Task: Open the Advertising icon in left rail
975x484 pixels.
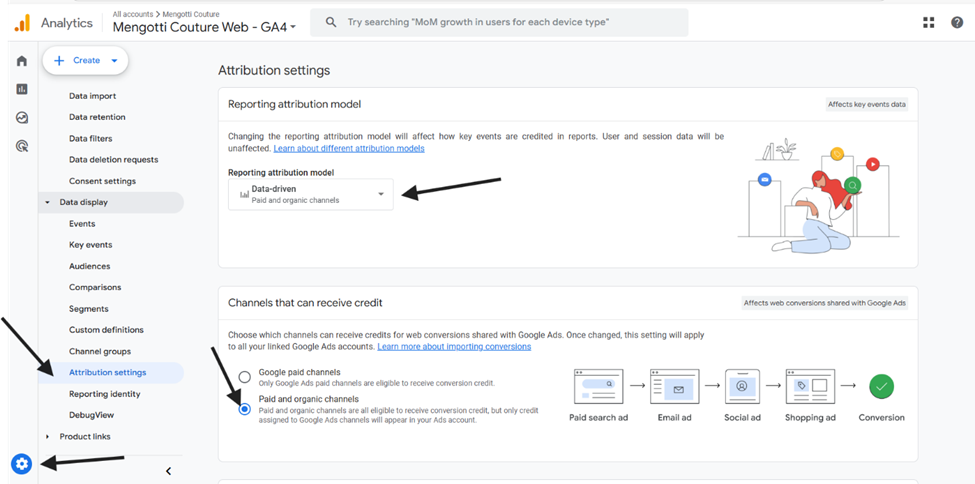Action: coord(22,146)
